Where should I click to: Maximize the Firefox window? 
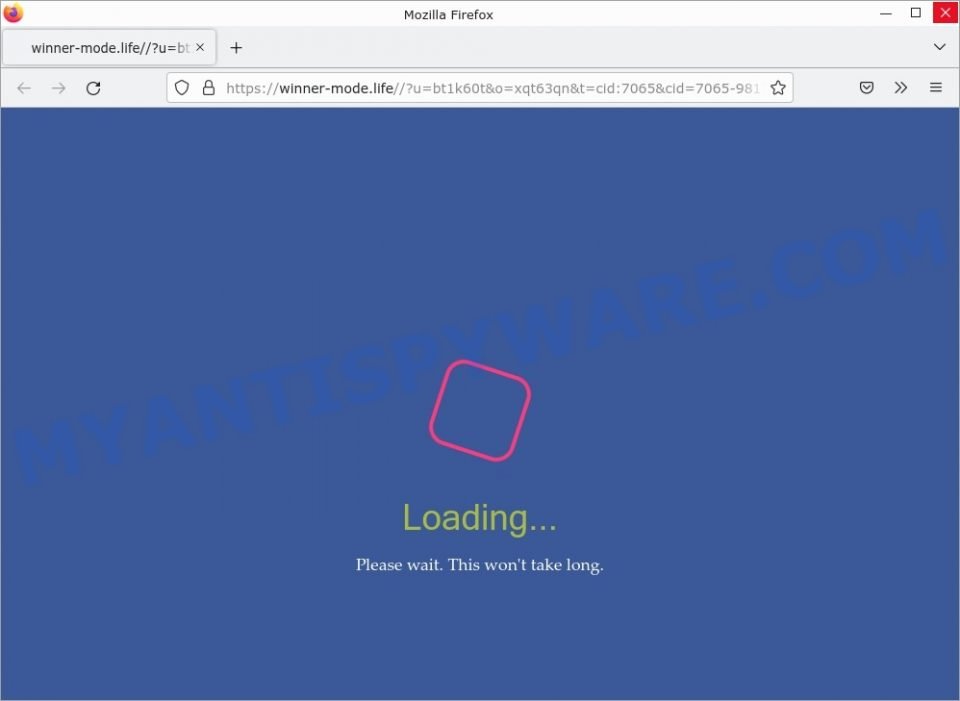coord(915,13)
